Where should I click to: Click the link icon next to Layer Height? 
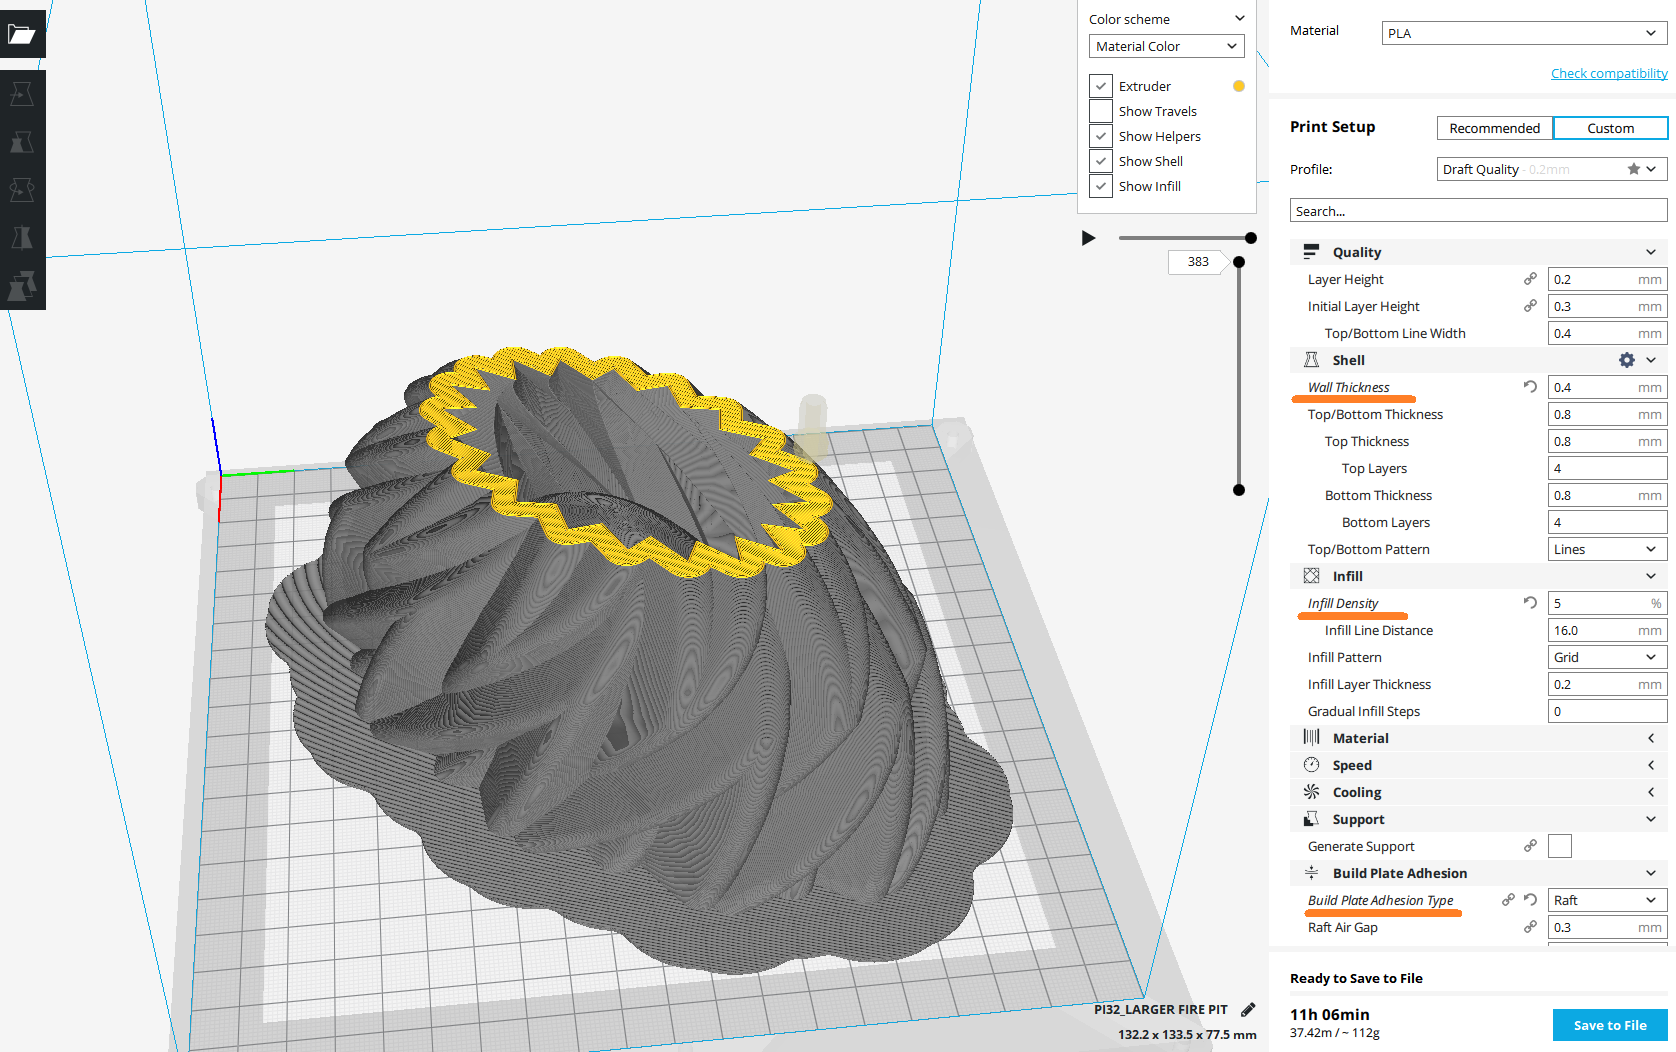coord(1530,279)
